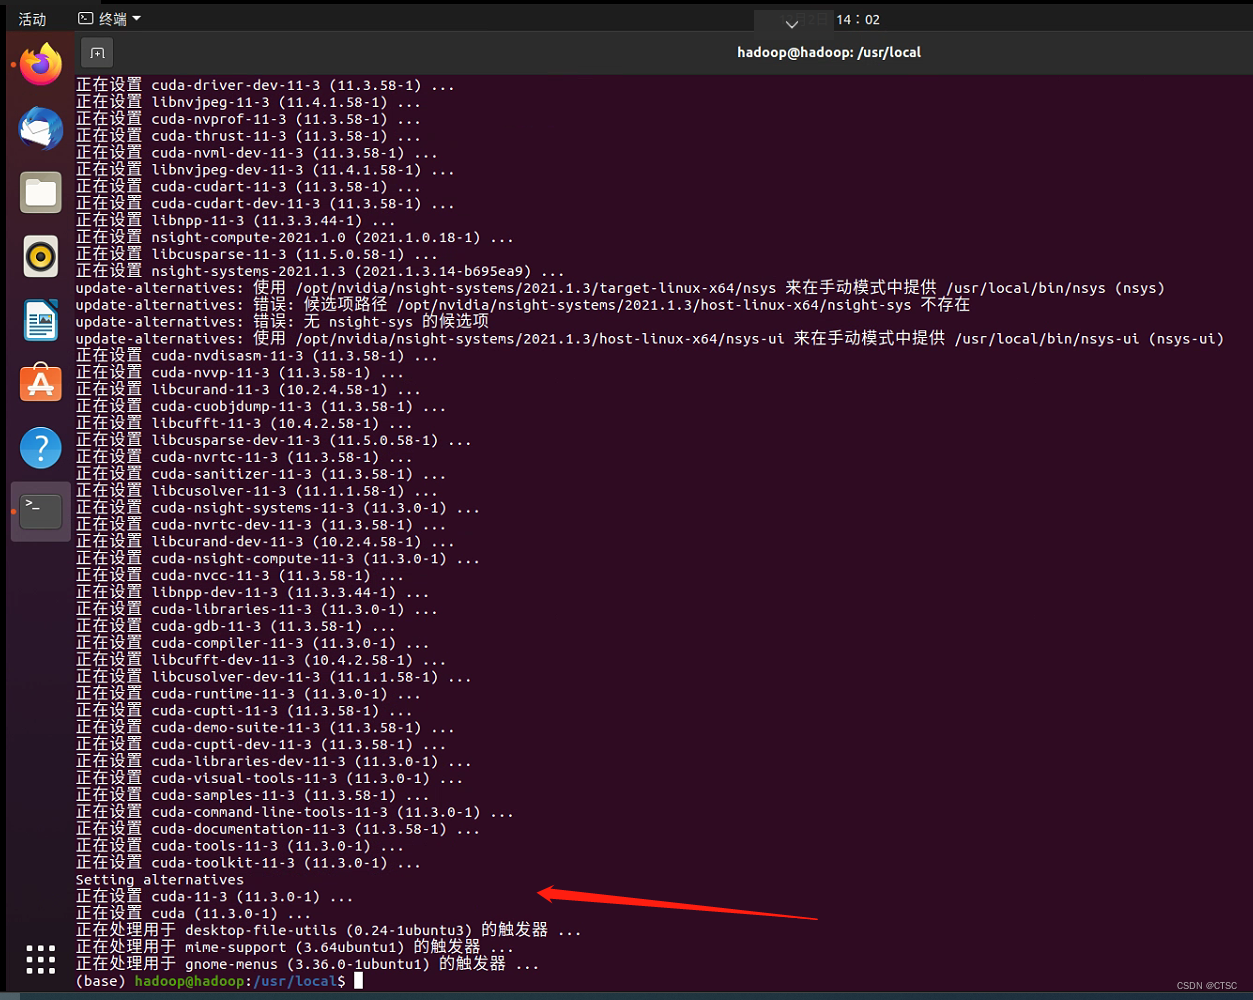
Task: Open the 活动 Activities overview
Action: [33, 18]
